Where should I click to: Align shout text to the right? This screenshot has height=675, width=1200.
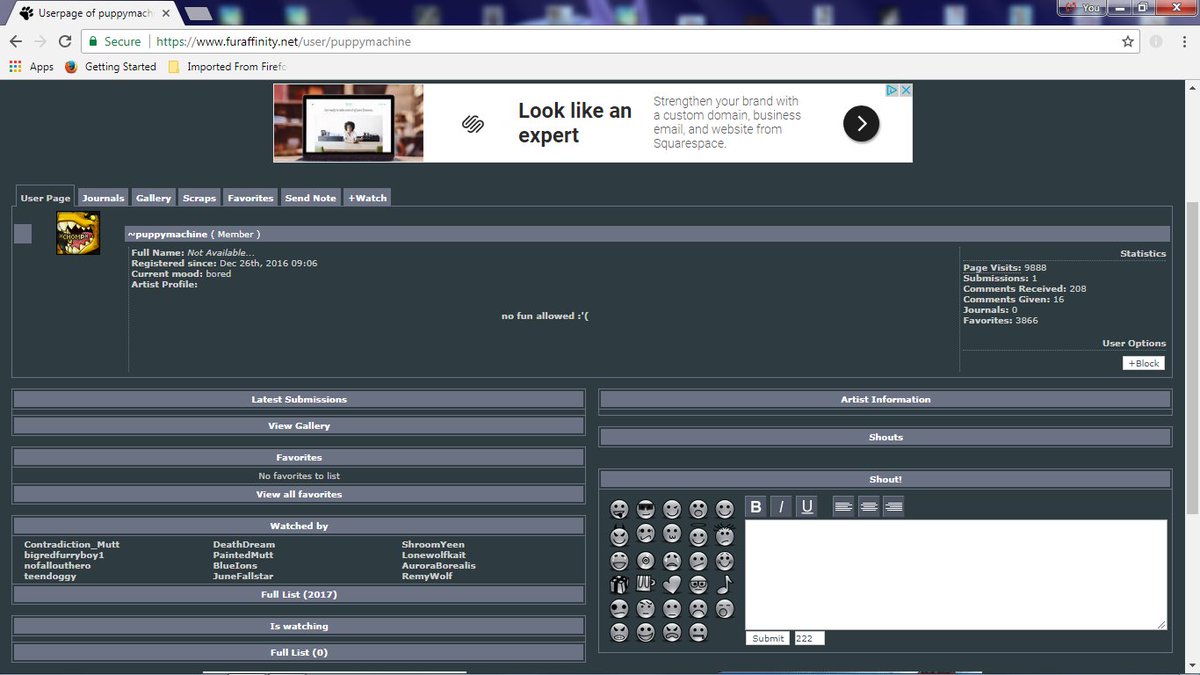(x=894, y=506)
